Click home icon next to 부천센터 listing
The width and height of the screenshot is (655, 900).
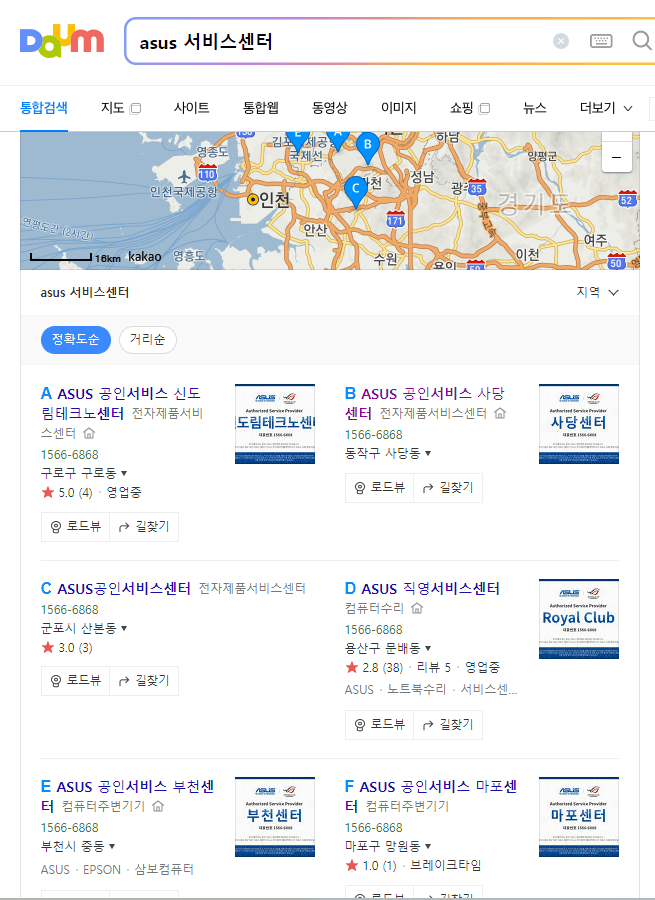(x=158, y=806)
